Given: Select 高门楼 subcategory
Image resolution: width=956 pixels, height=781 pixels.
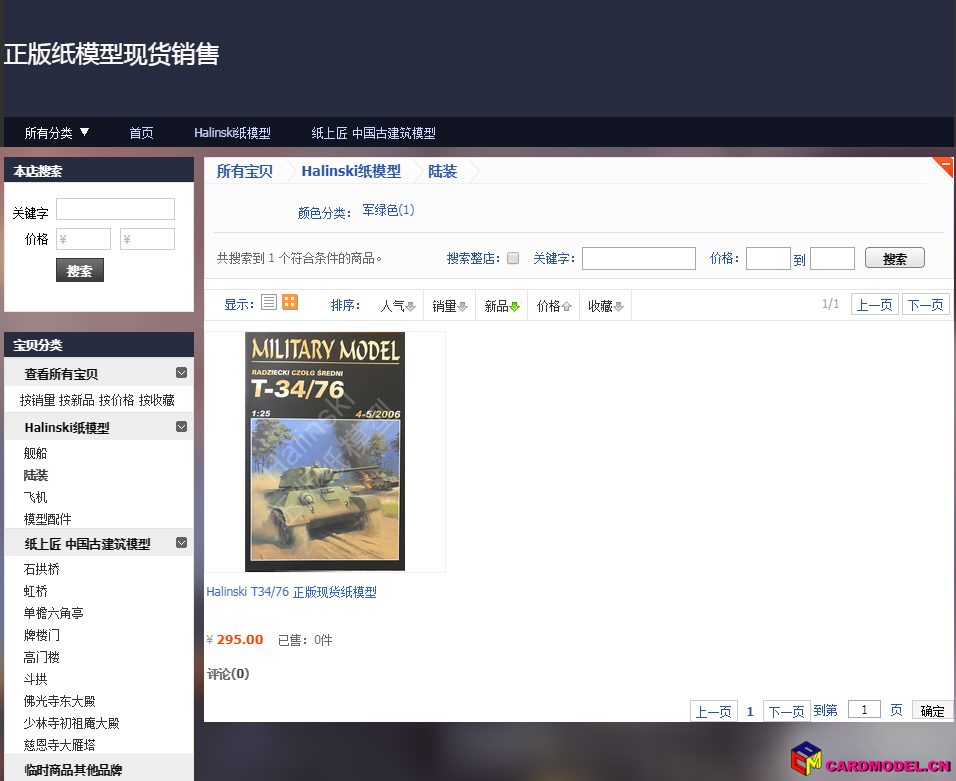Looking at the screenshot, I should coord(41,657).
